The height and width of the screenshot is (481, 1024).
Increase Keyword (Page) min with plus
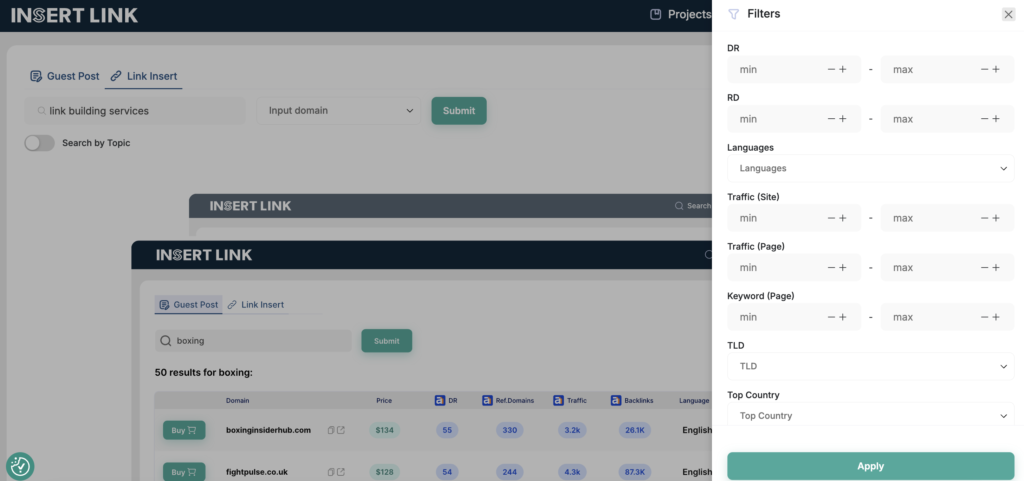[842, 317]
